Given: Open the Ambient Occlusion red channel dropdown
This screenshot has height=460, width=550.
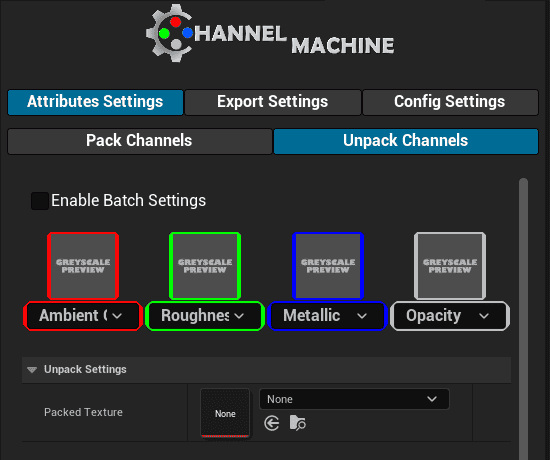Looking at the screenshot, I should pyautogui.click(x=83, y=316).
